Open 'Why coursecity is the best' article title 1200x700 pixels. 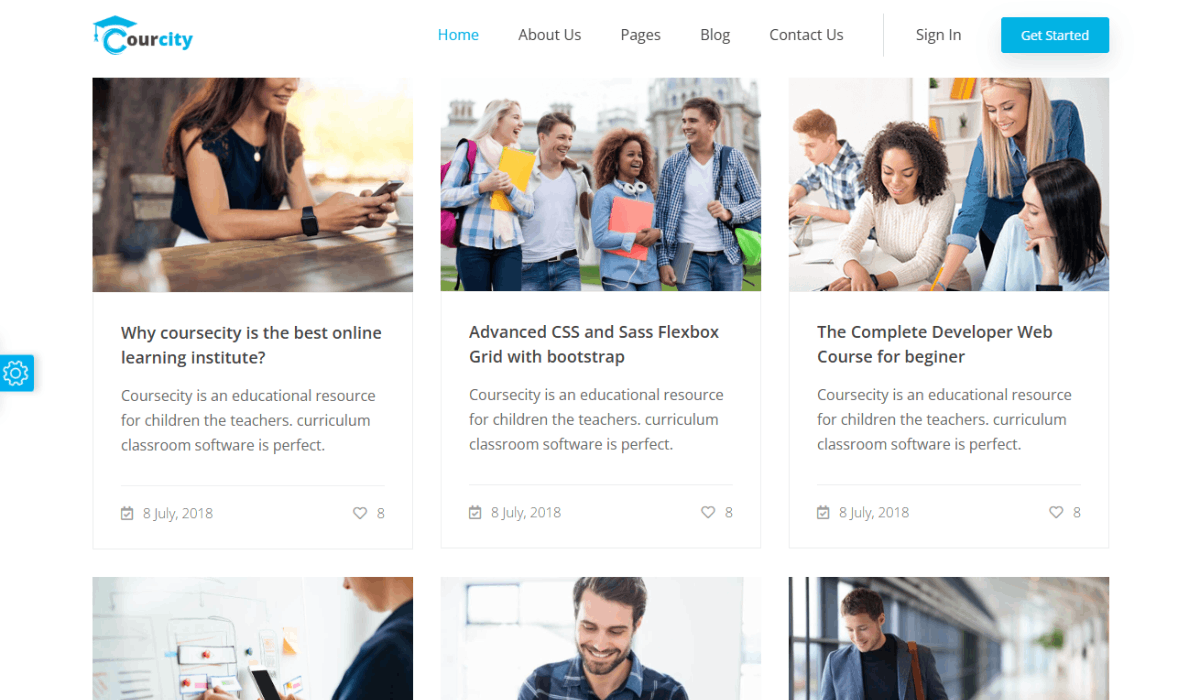point(251,345)
